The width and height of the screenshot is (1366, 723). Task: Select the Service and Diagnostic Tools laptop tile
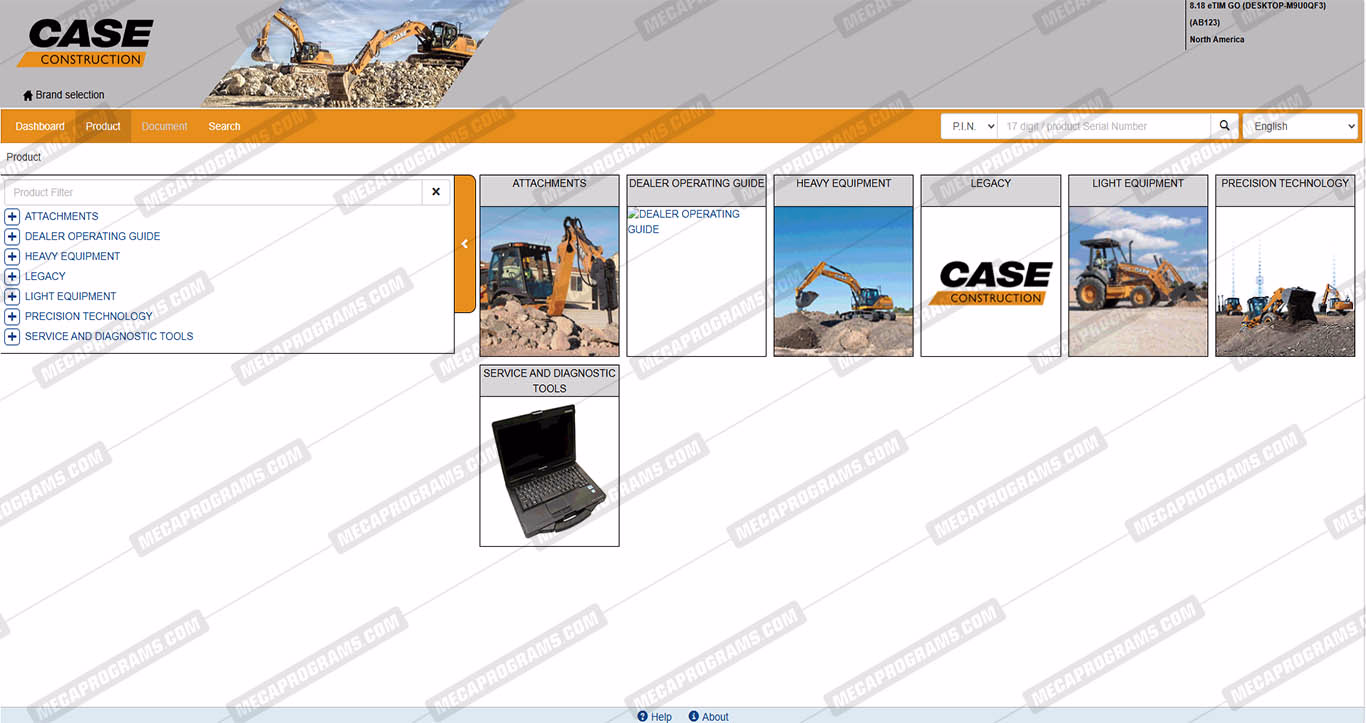pos(549,470)
